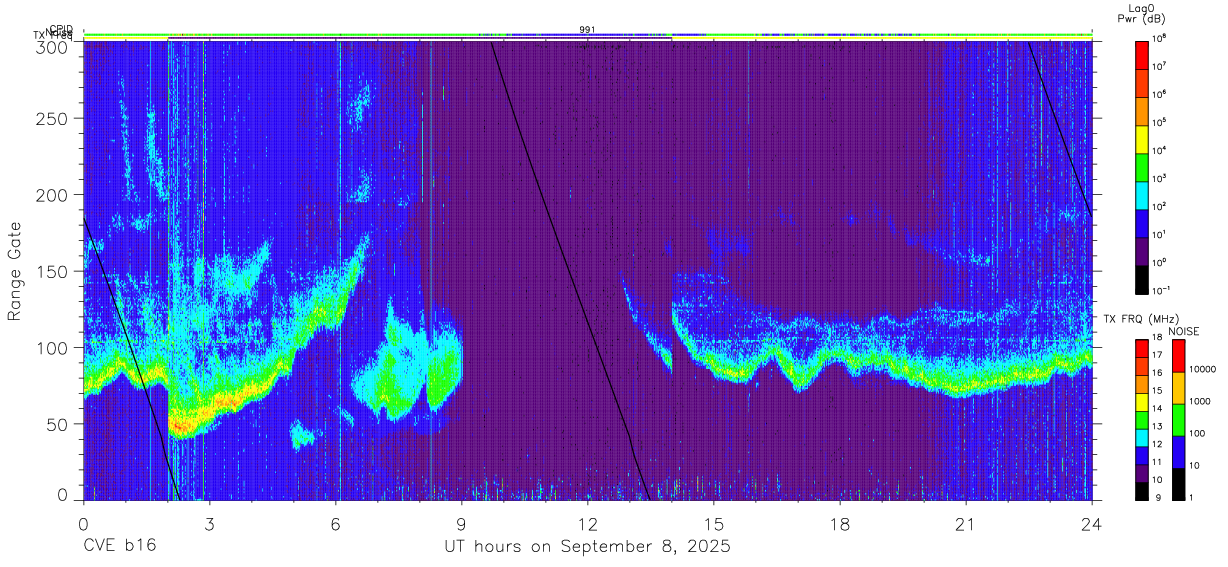Click the blue segment of NOISE color bar
Screen dimensions: 1228x567
1178,452
